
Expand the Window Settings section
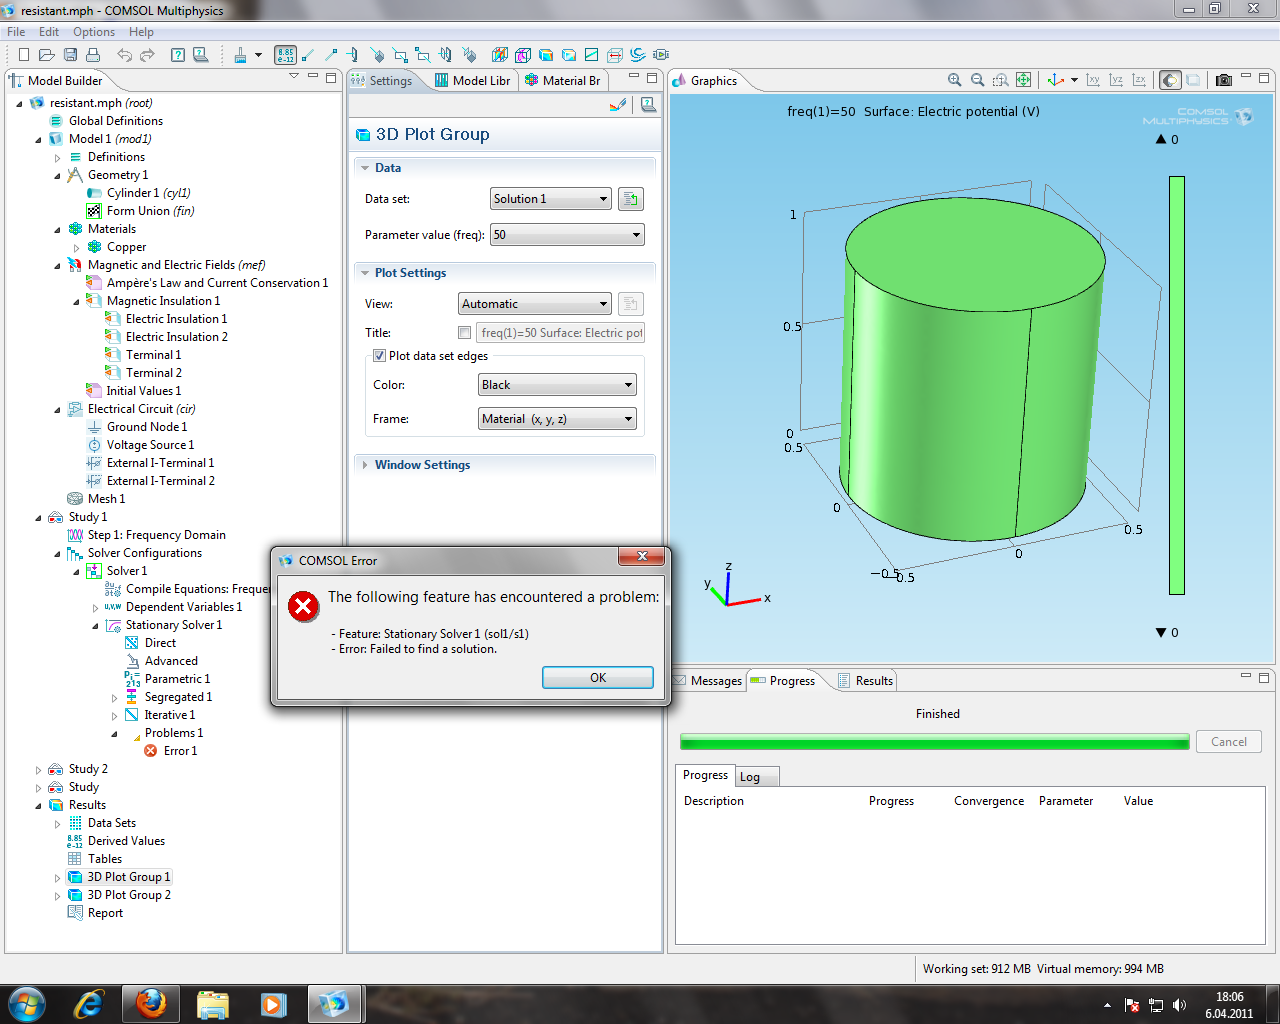422,465
